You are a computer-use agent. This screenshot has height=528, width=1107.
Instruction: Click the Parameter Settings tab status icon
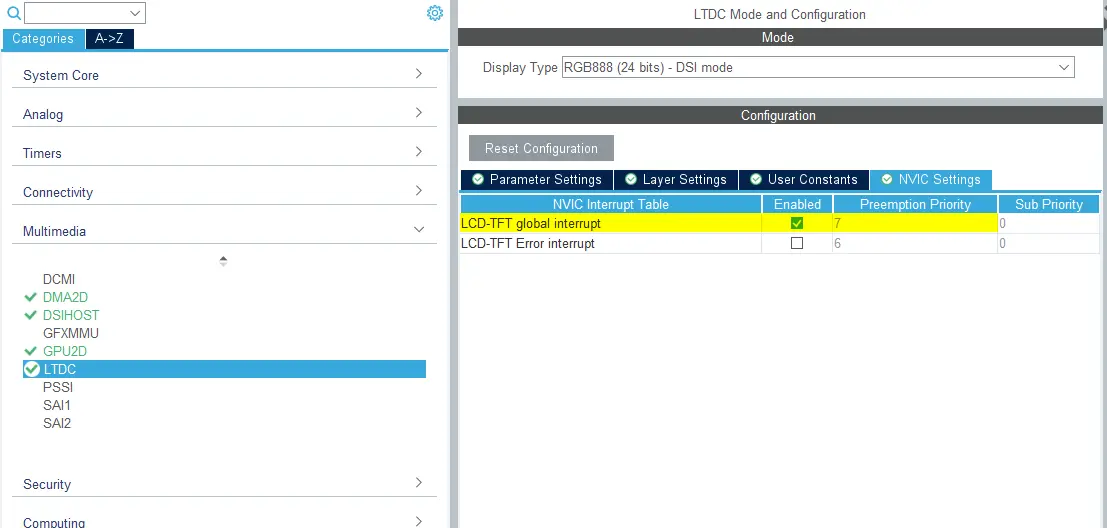click(x=478, y=180)
